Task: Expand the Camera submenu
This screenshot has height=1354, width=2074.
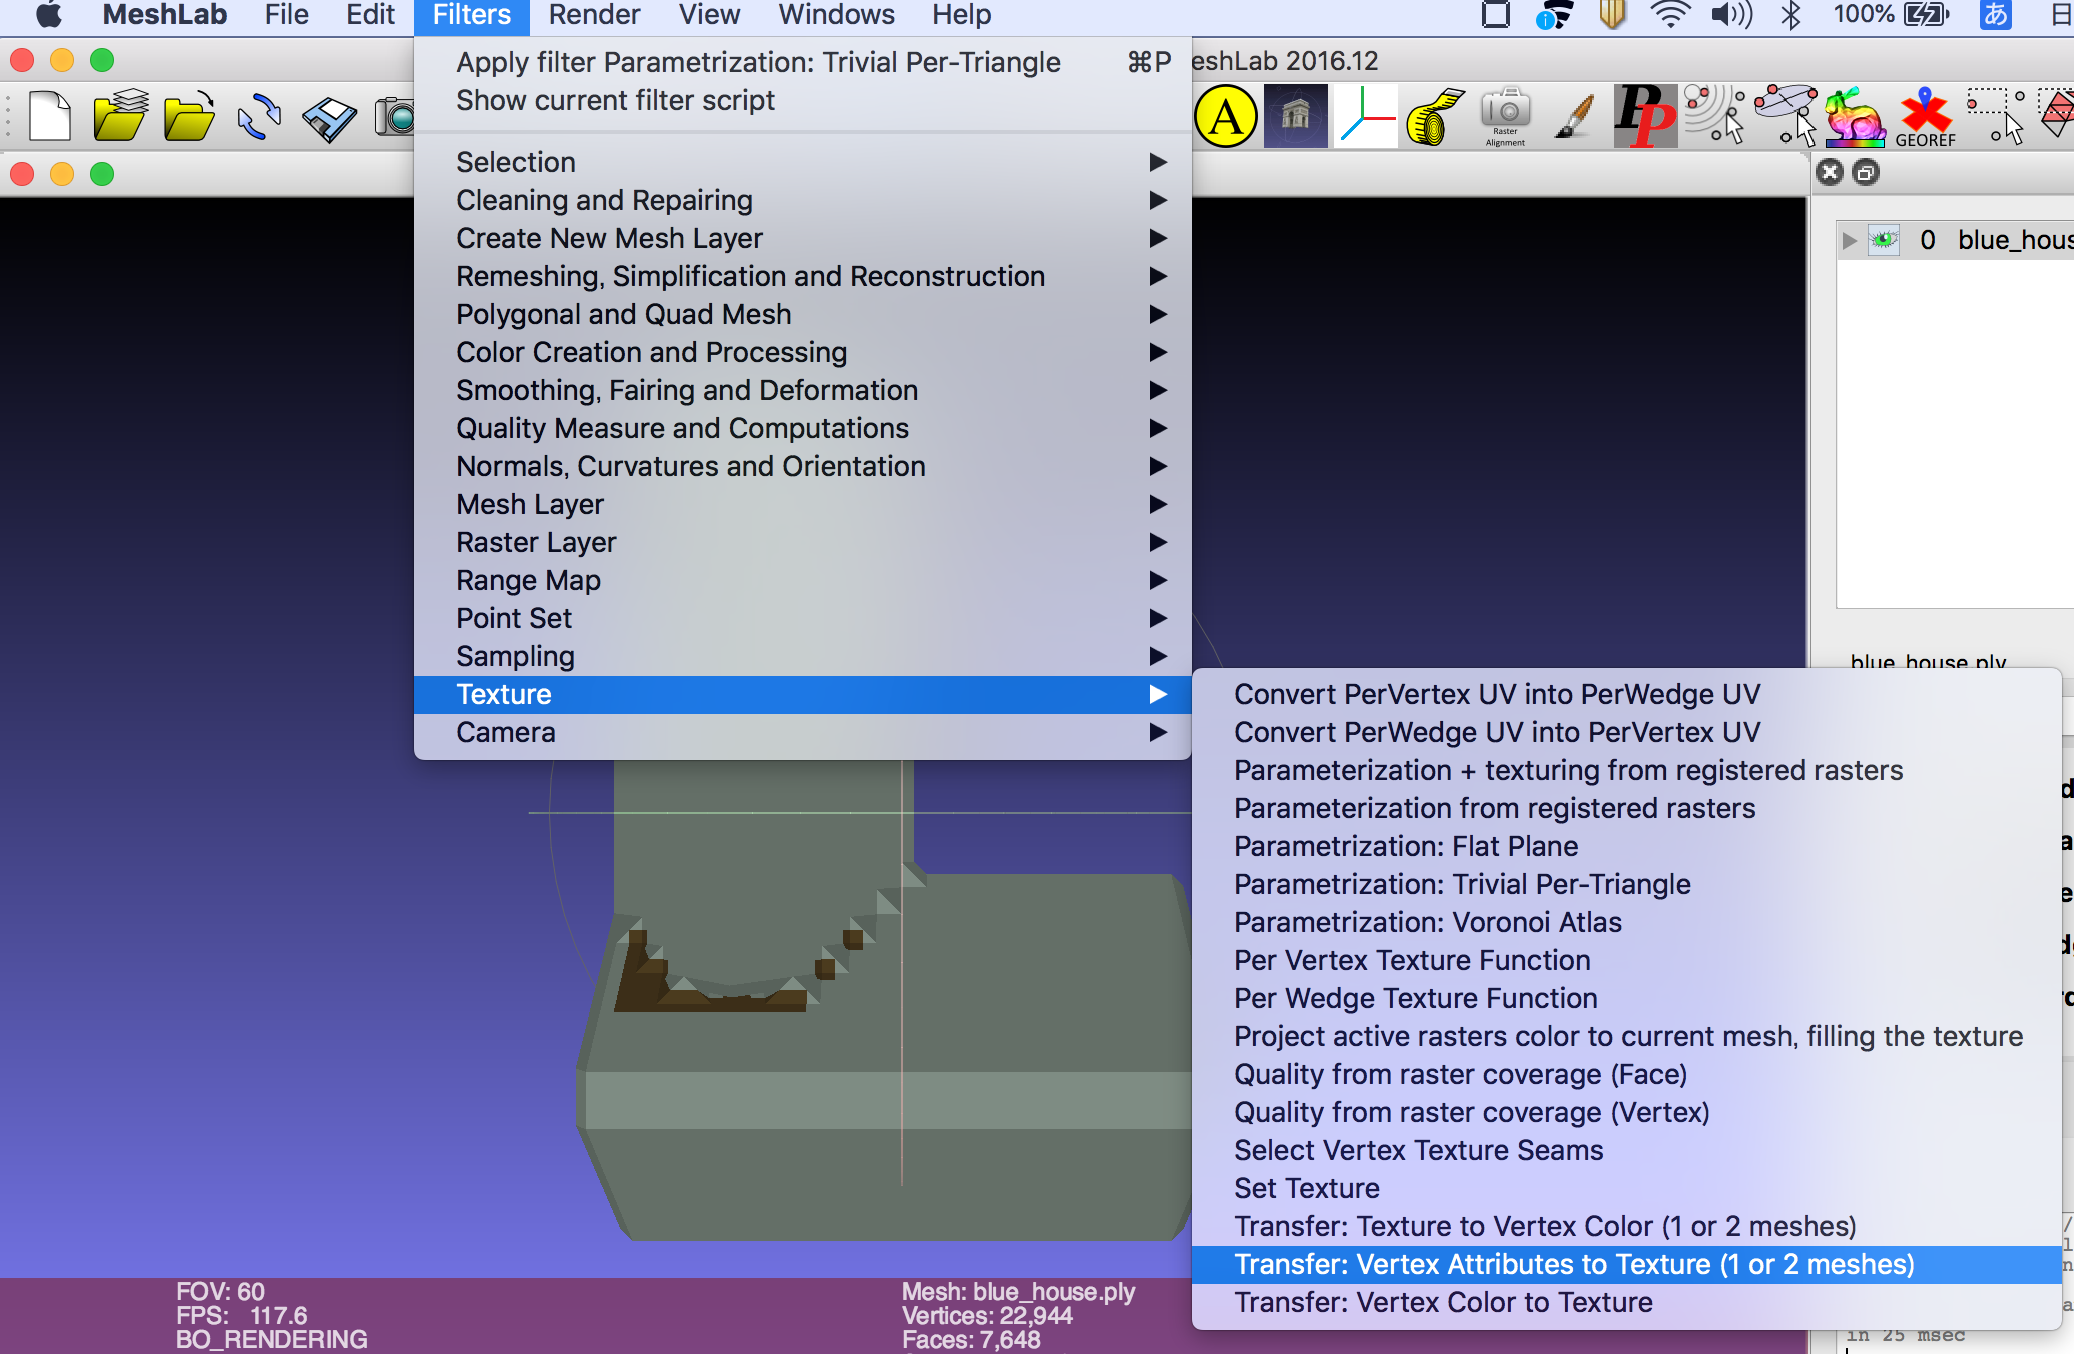Action: (802, 732)
